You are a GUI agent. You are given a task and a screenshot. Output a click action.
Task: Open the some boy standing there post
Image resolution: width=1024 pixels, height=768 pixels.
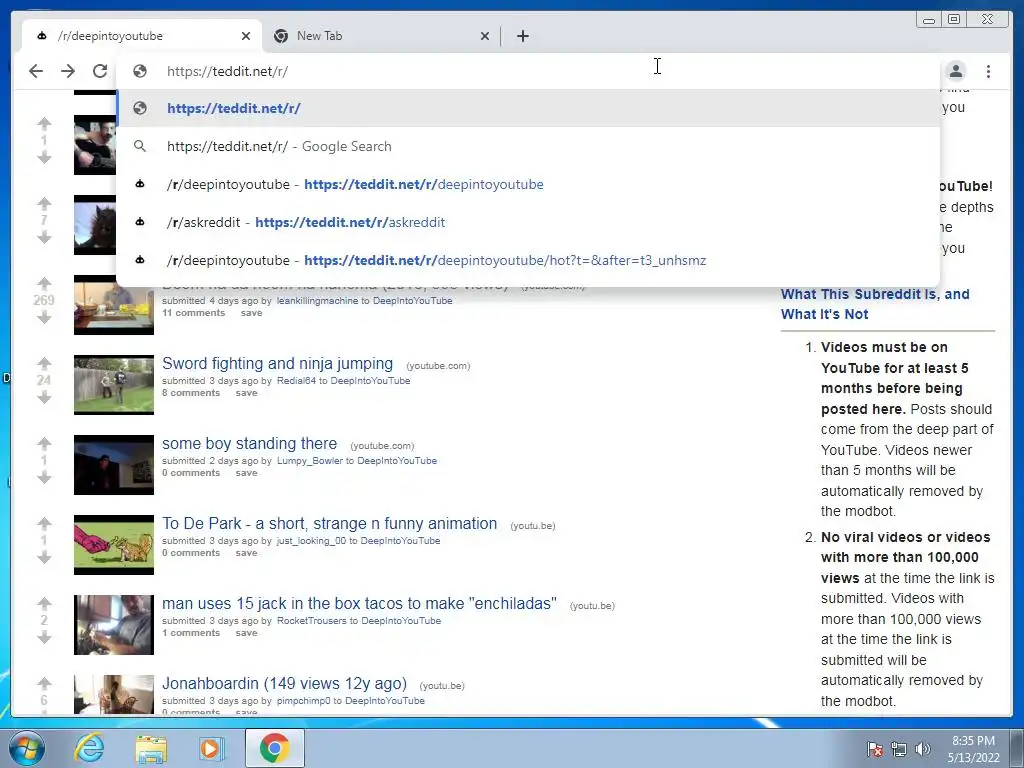249,444
